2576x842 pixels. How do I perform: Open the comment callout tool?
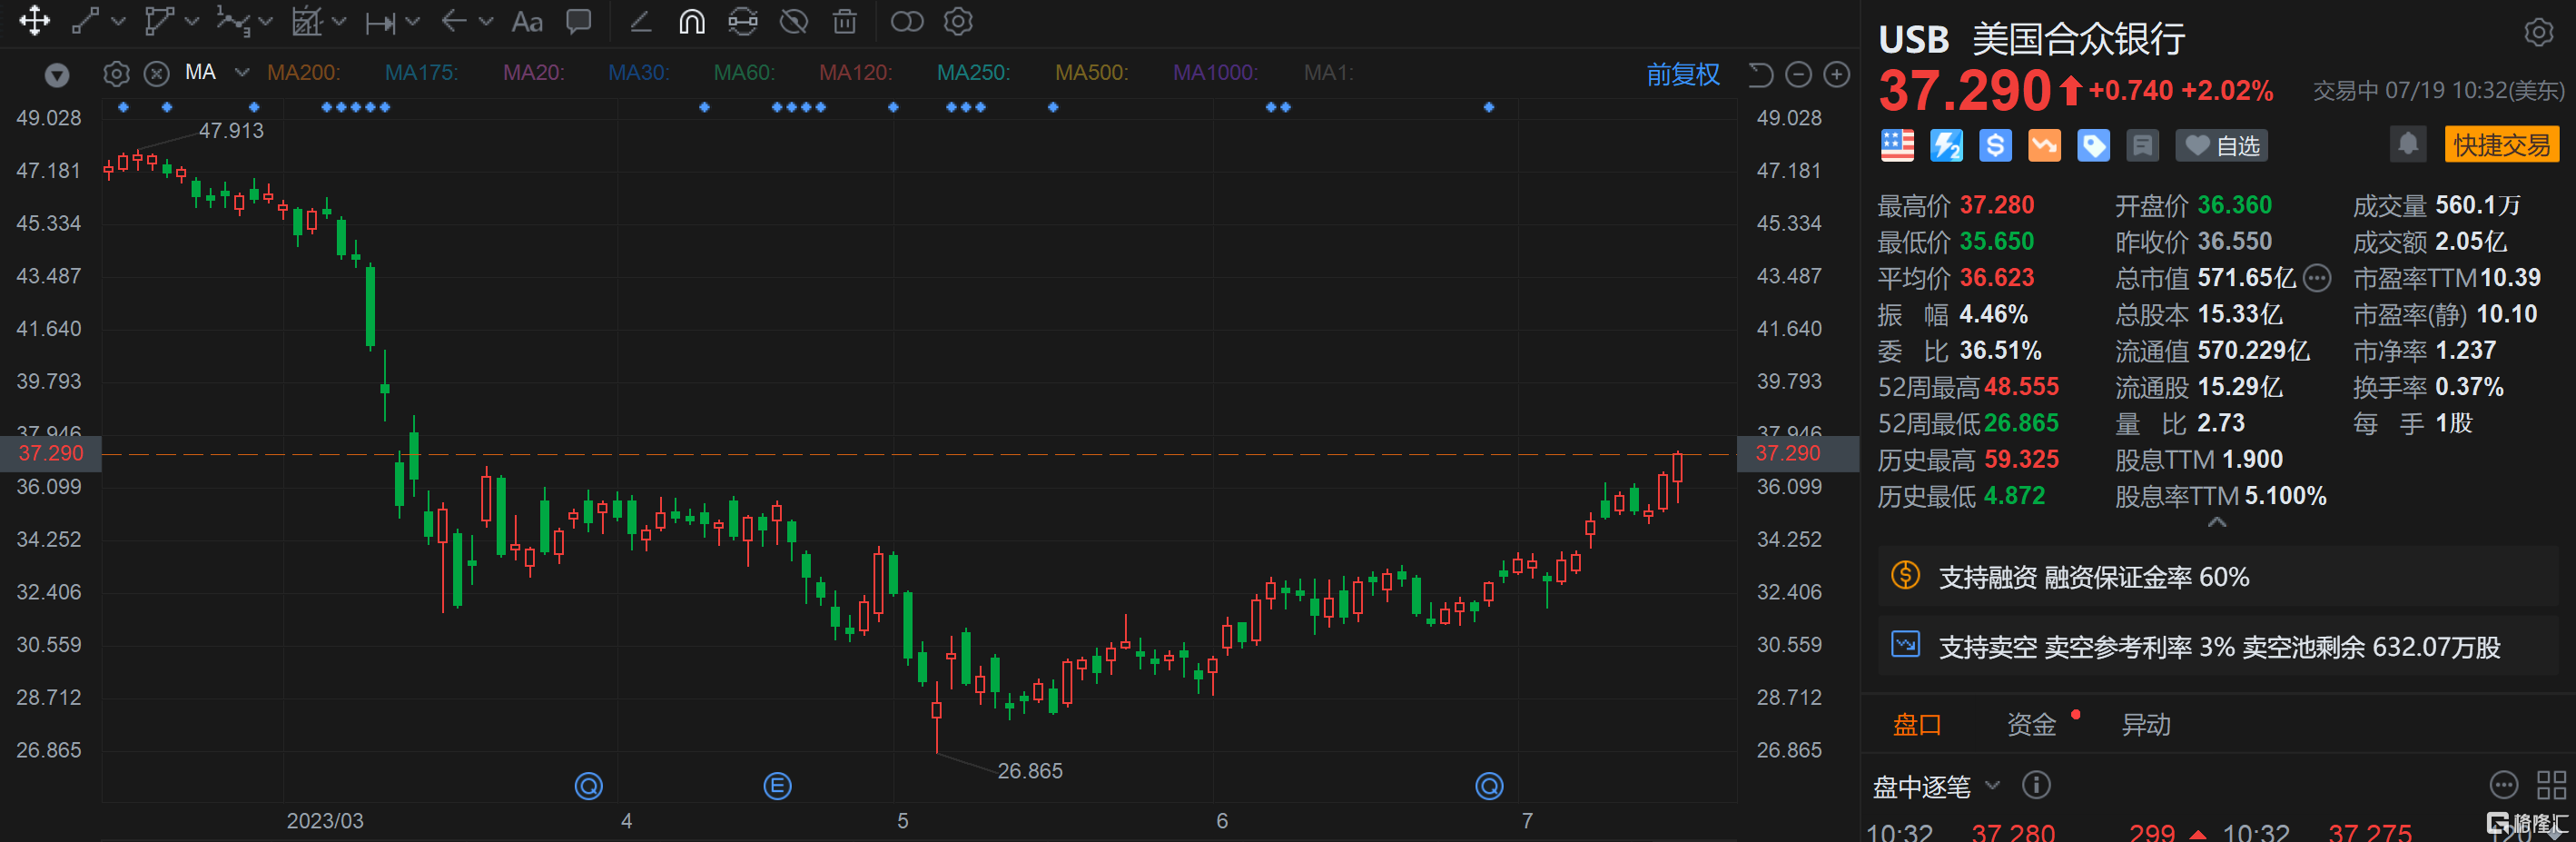tap(579, 22)
